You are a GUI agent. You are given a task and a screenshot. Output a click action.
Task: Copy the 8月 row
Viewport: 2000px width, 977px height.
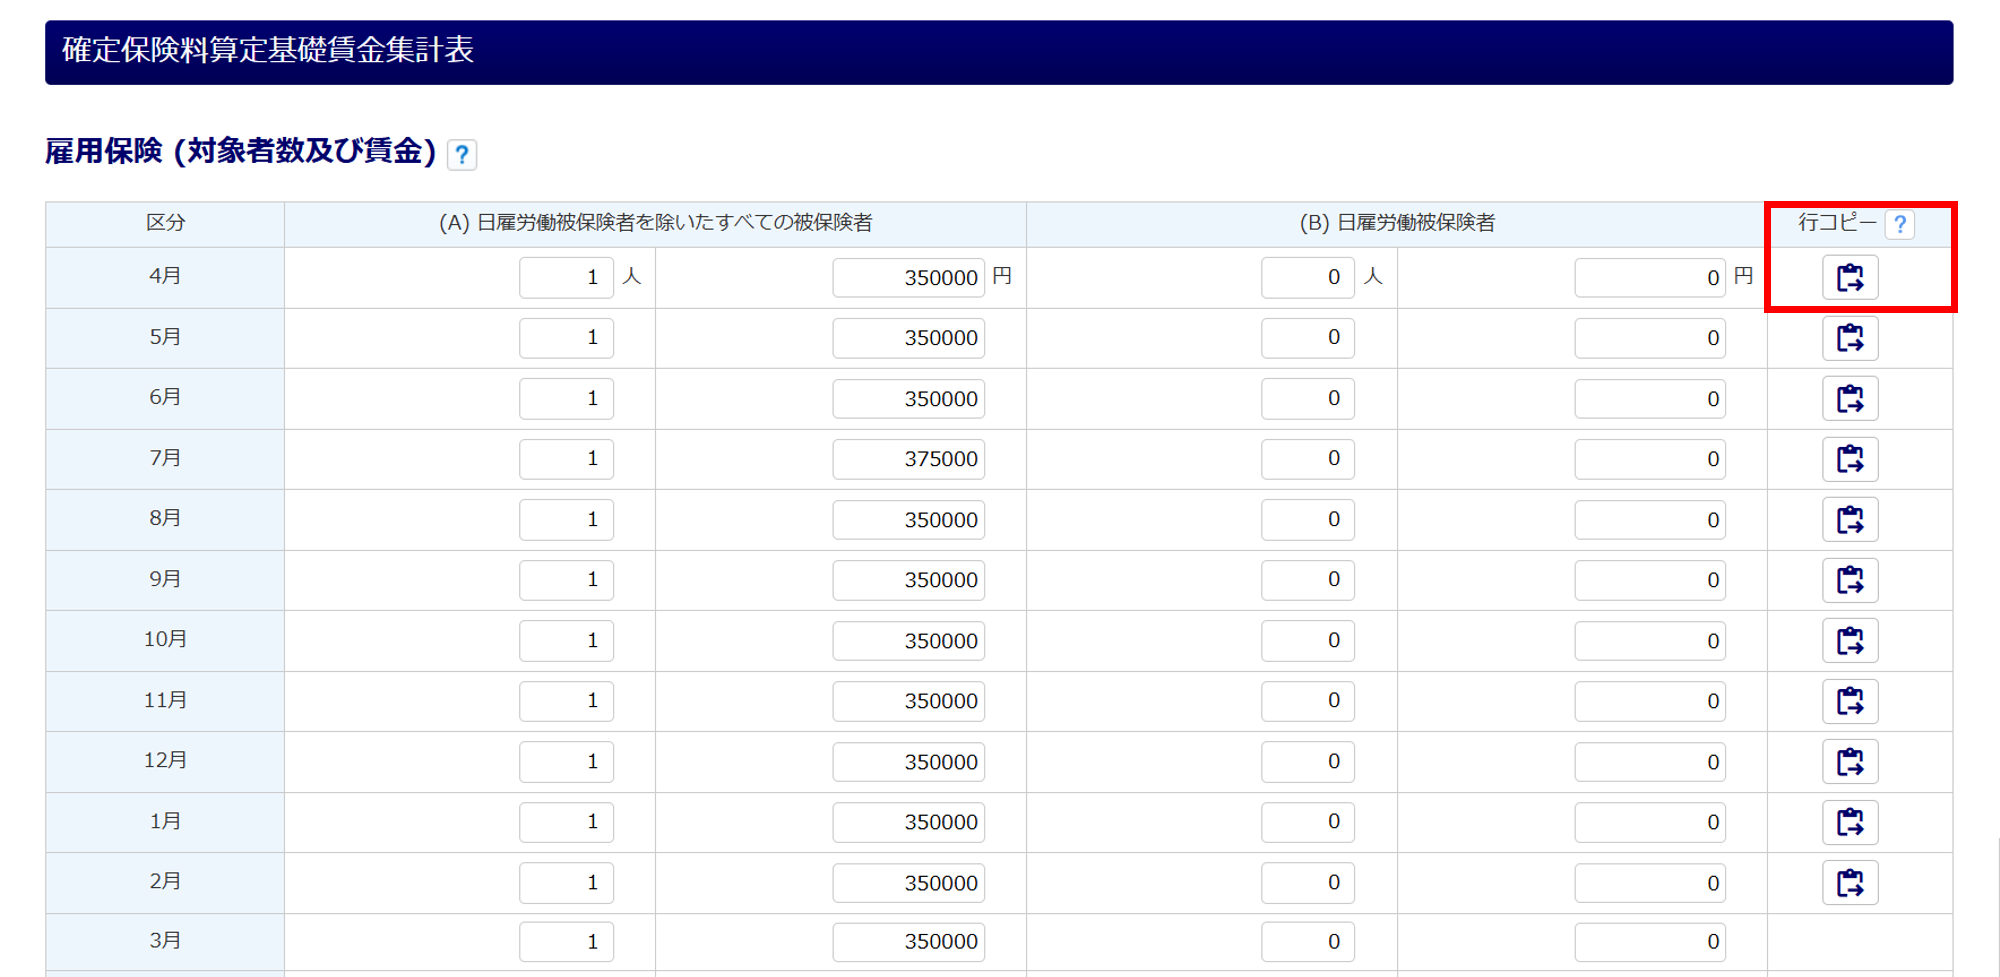tap(1850, 519)
